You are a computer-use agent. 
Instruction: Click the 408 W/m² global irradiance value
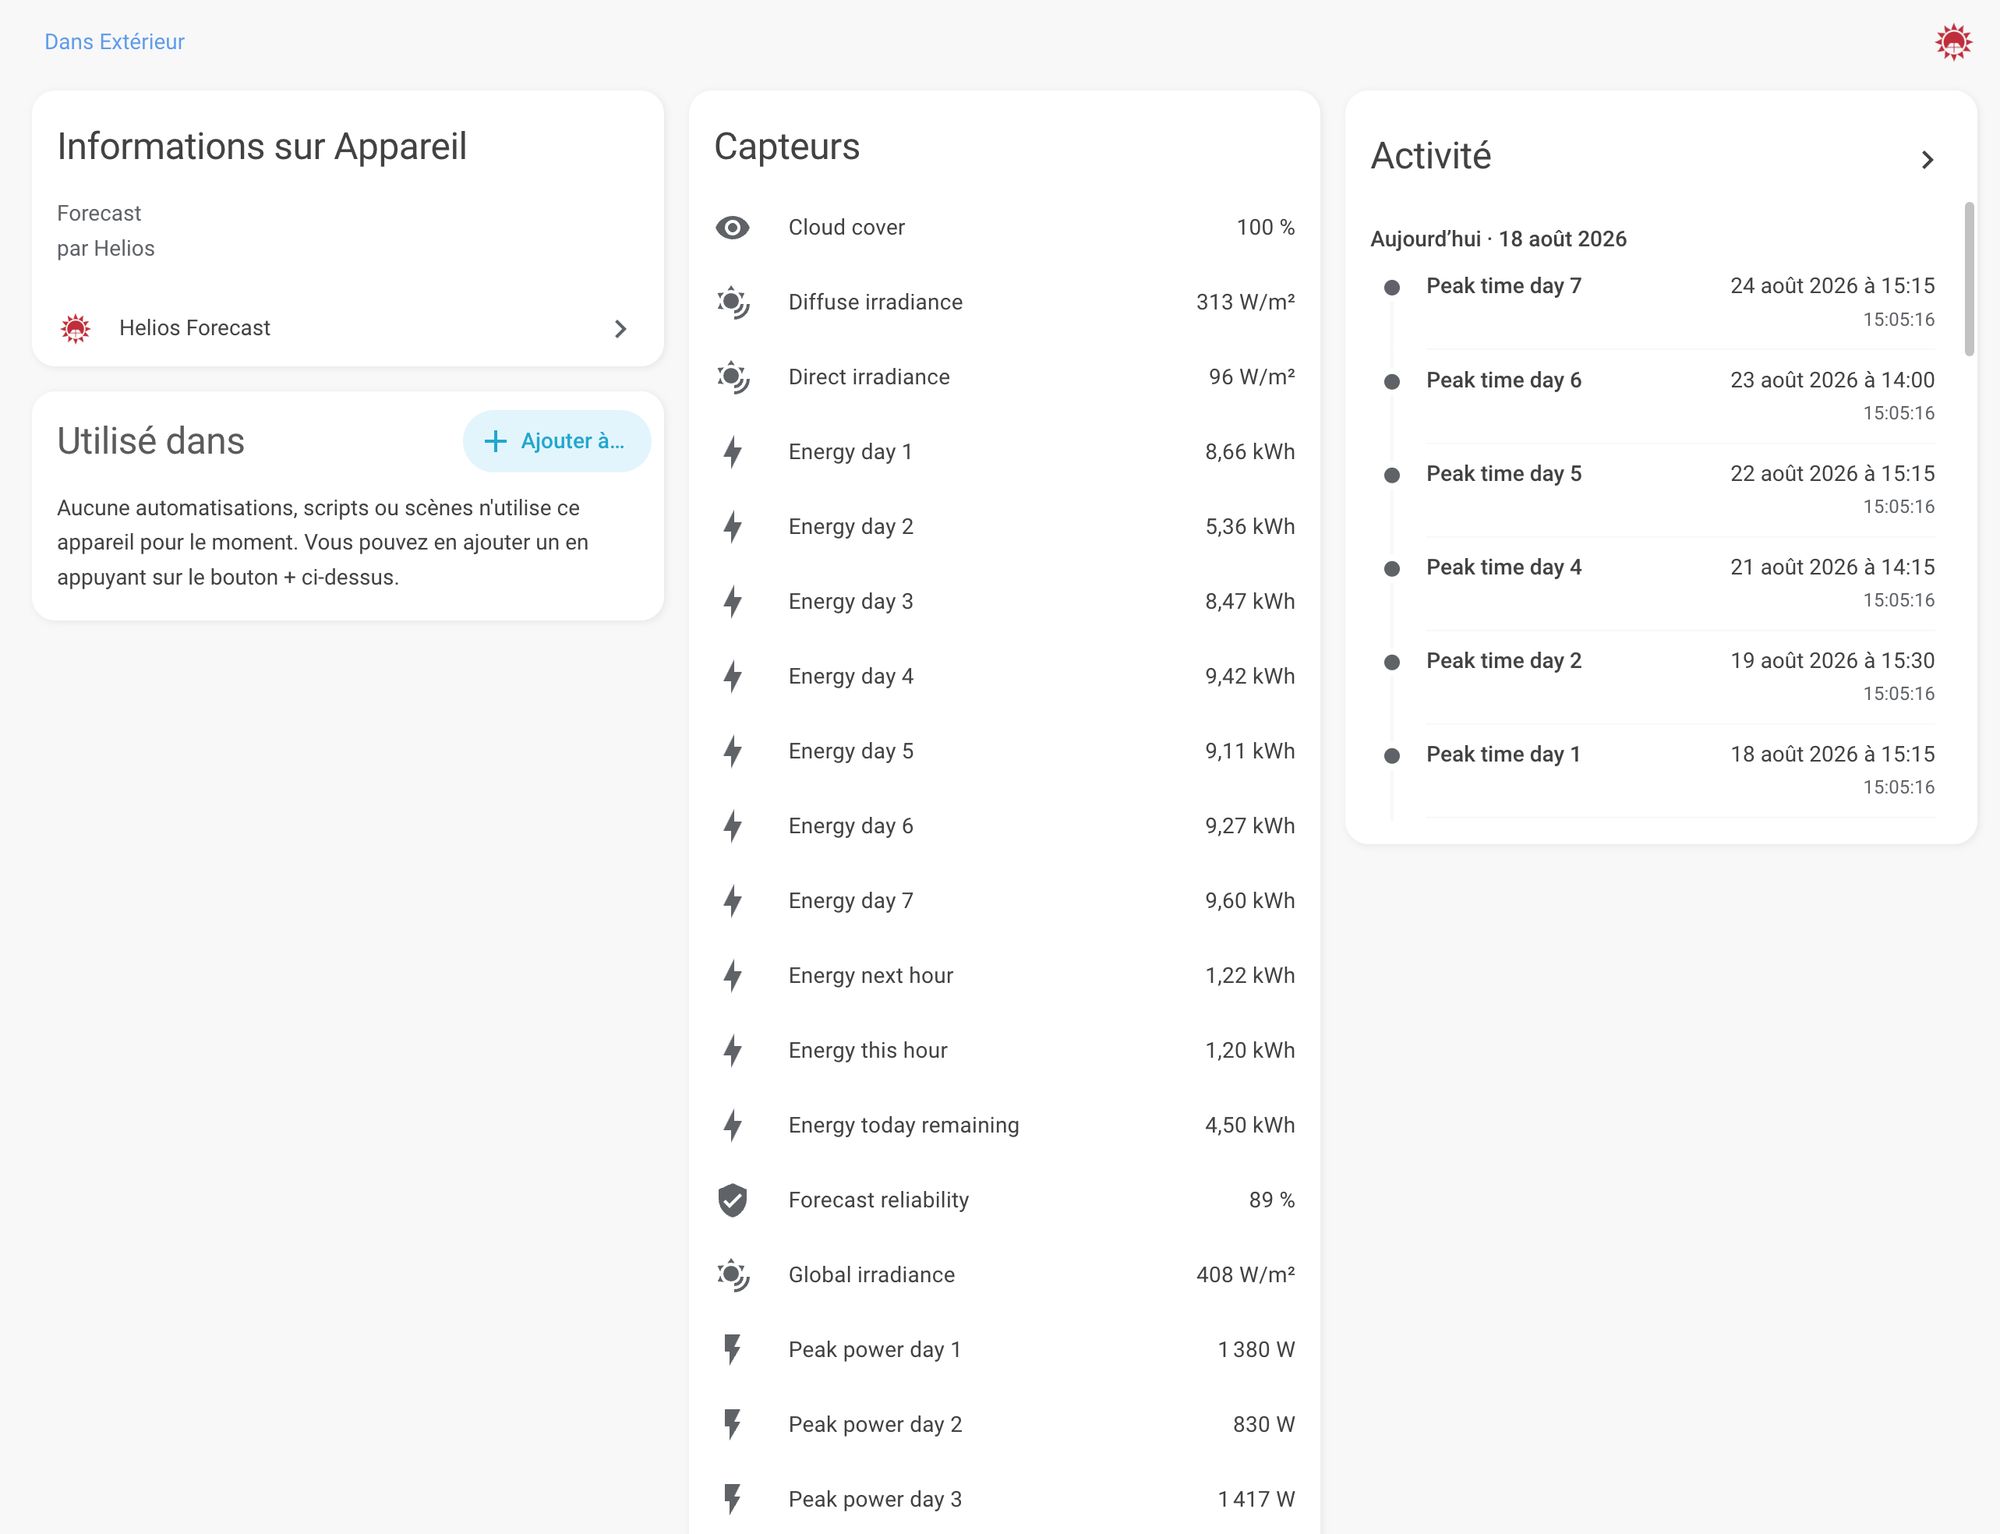(1245, 1275)
